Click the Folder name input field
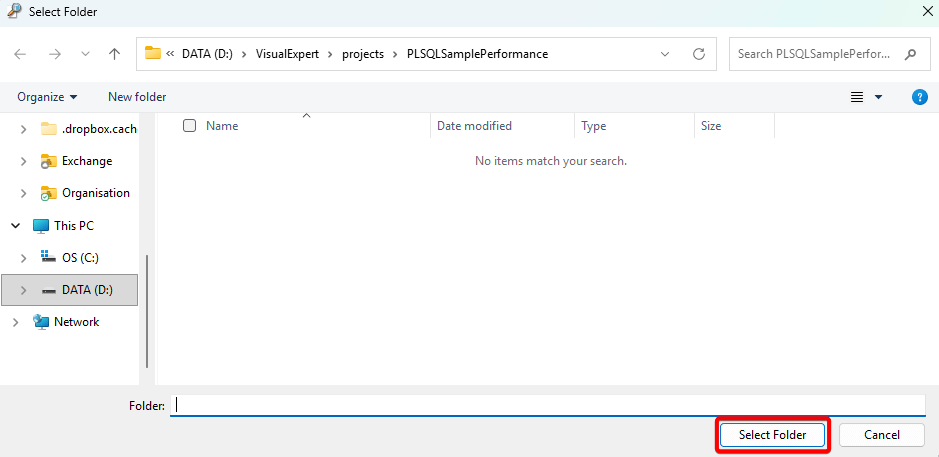 548,405
